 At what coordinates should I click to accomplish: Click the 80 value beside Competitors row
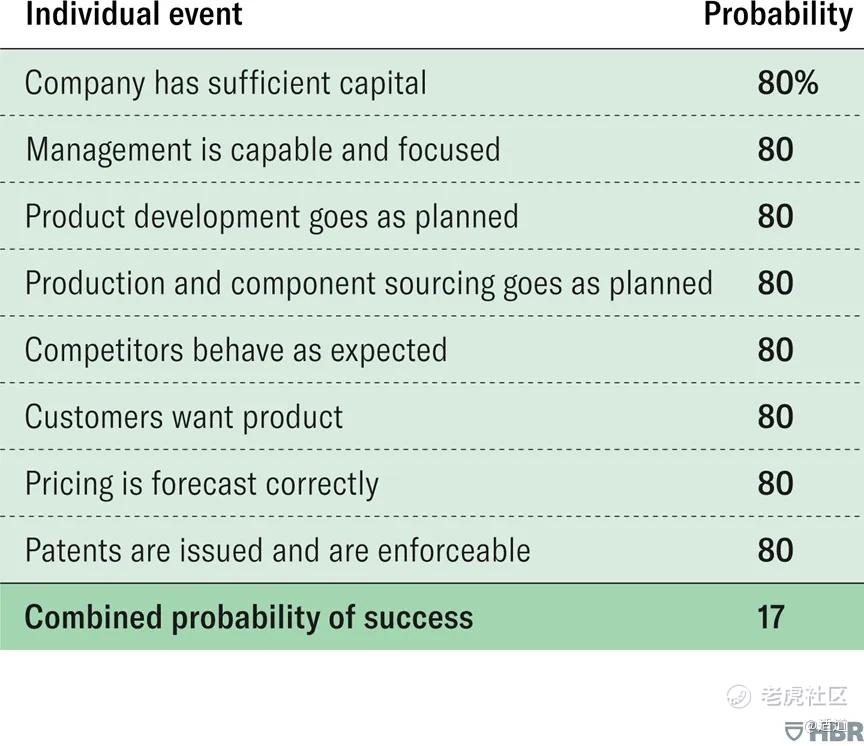(x=775, y=350)
